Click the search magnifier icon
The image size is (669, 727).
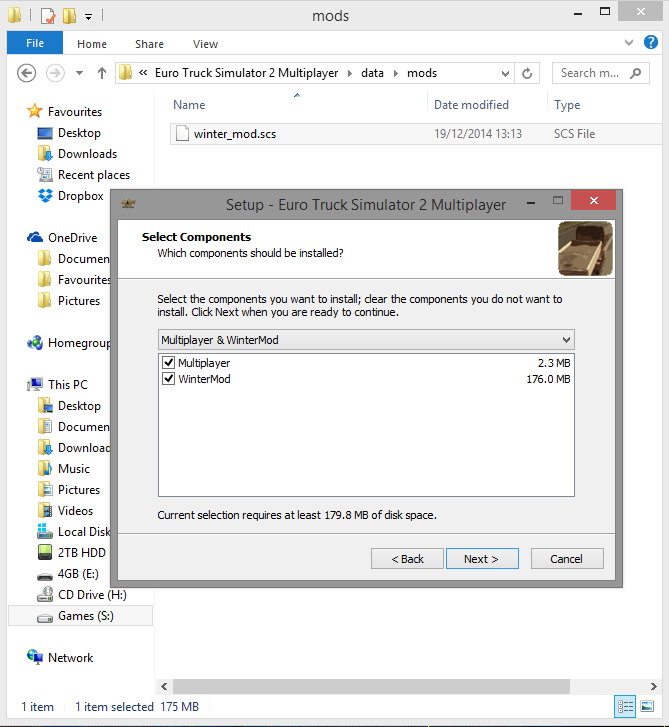[x=636, y=73]
